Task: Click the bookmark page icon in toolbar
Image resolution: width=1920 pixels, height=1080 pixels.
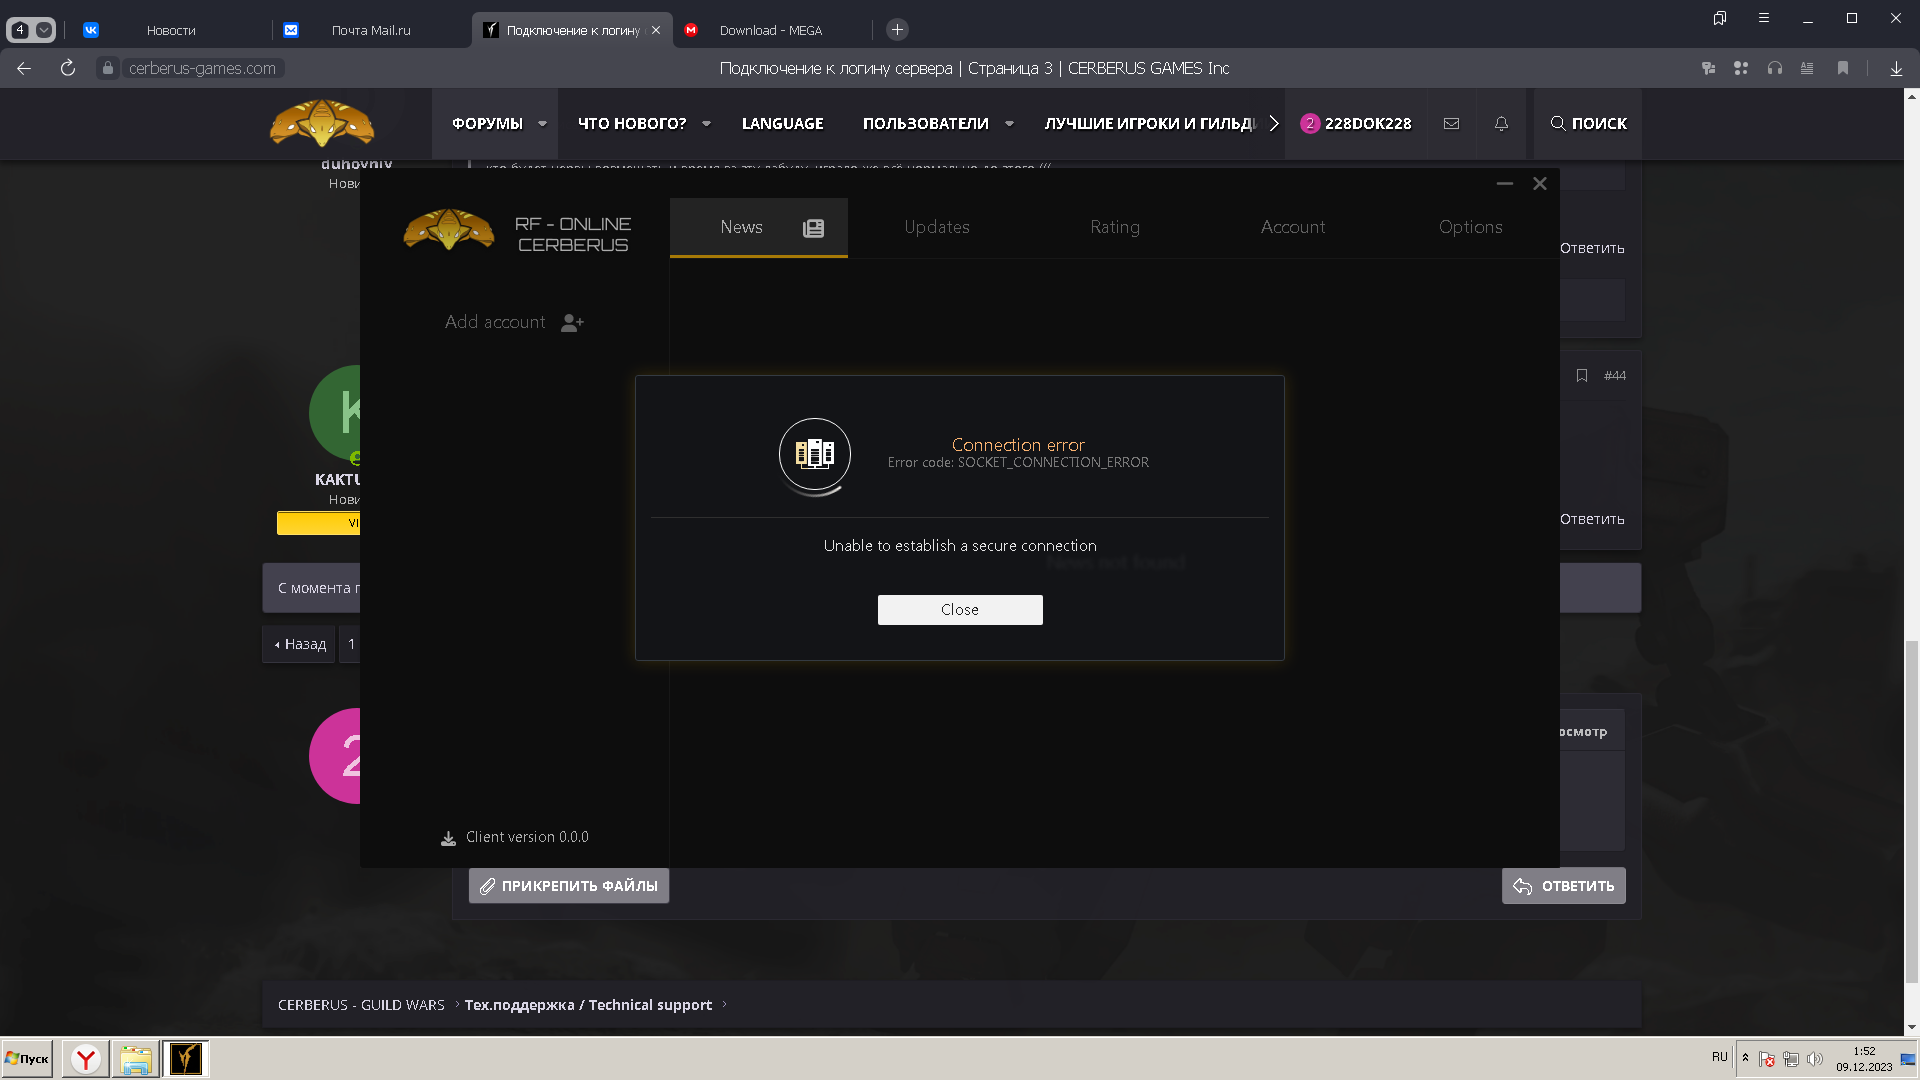Action: tap(1843, 68)
